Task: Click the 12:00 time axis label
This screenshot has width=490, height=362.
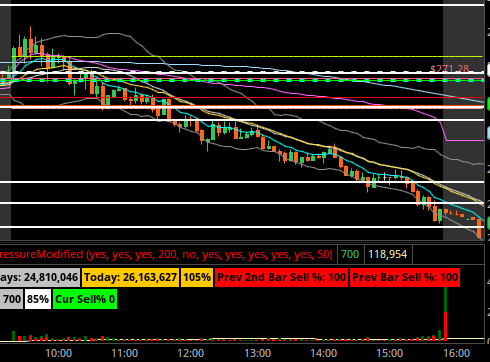Action: point(191,353)
